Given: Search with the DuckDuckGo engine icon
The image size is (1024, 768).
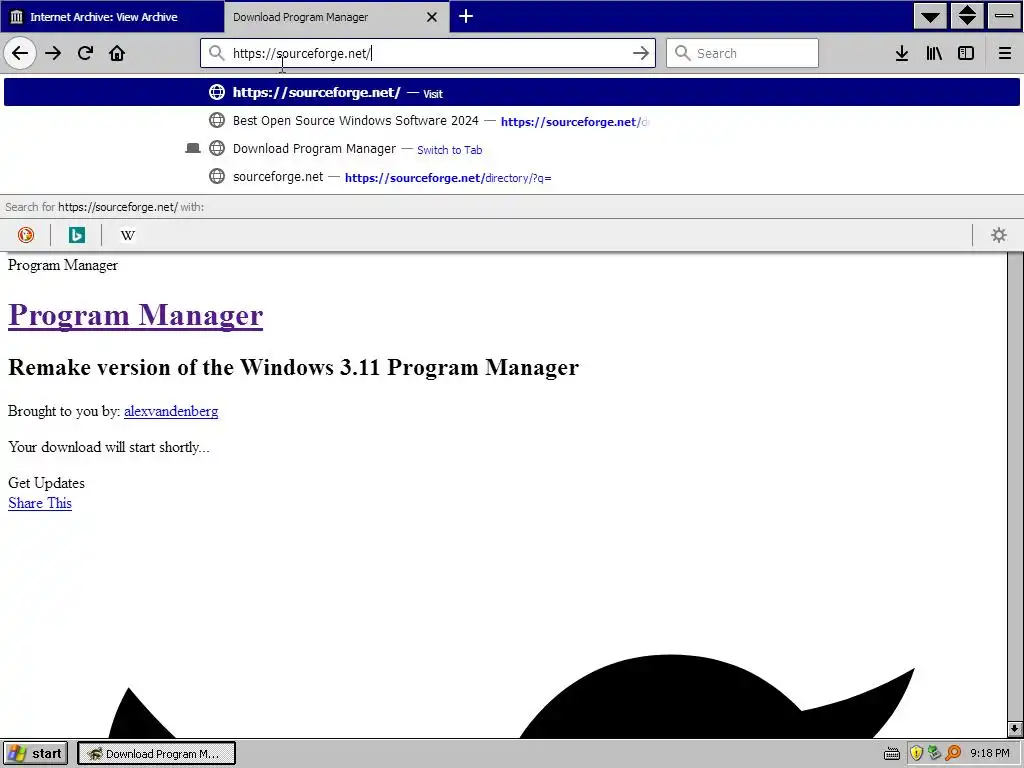Looking at the screenshot, I should click(25, 235).
